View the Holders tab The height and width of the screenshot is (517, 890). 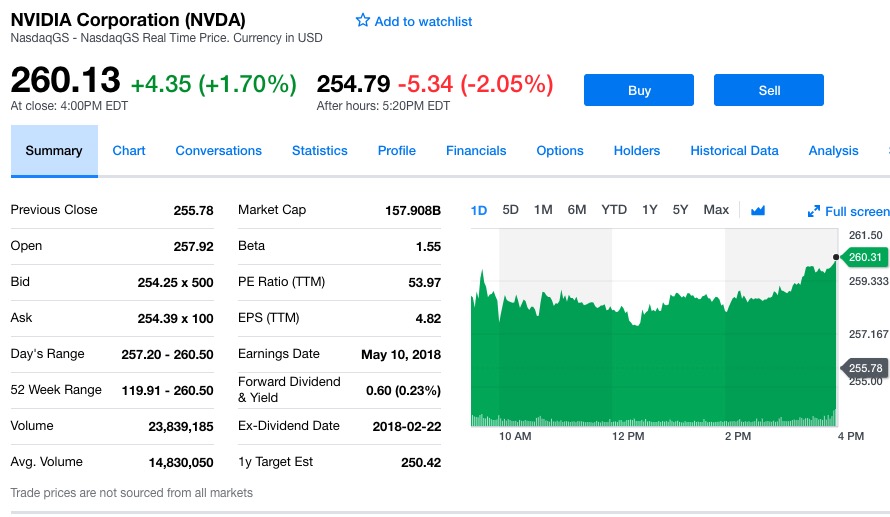click(x=637, y=151)
